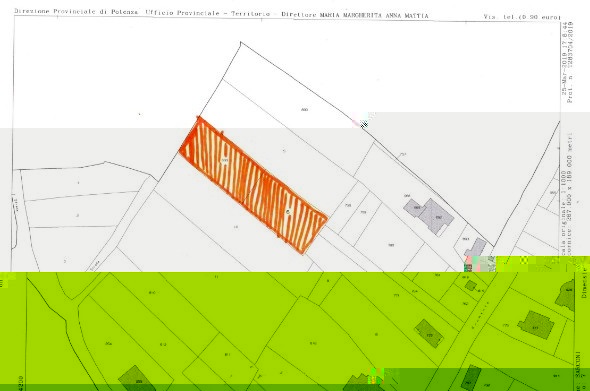Select parcel 1 in the left-side lots

(x=78, y=183)
